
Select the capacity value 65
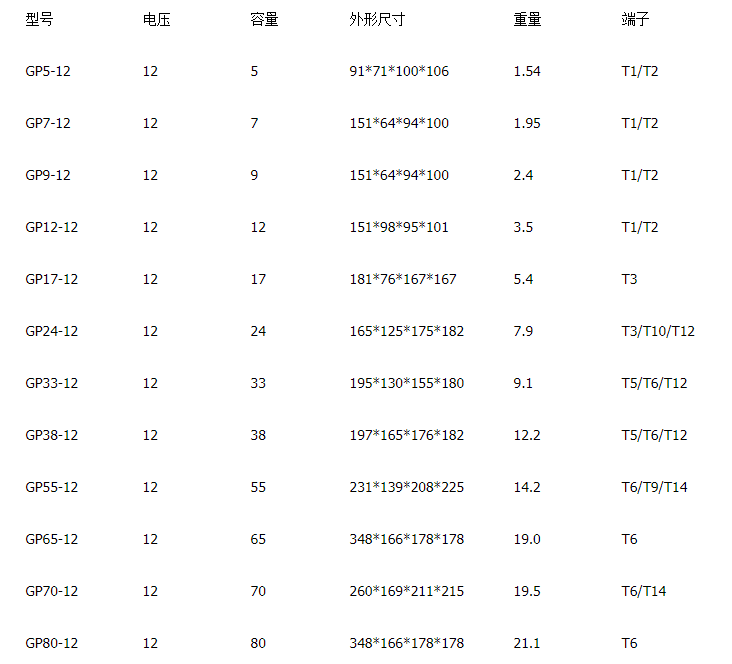[258, 539]
